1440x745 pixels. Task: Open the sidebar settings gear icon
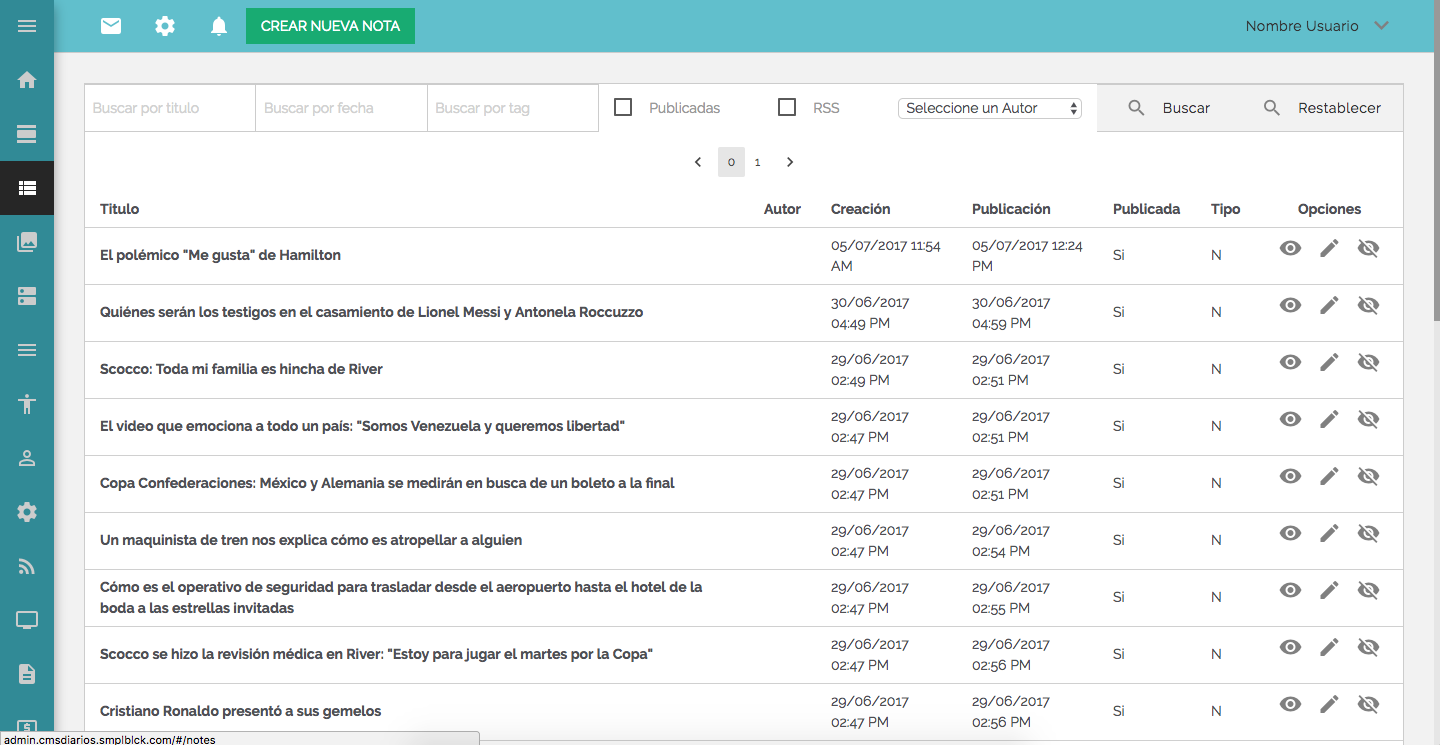pyautogui.click(x=27, y=512)
